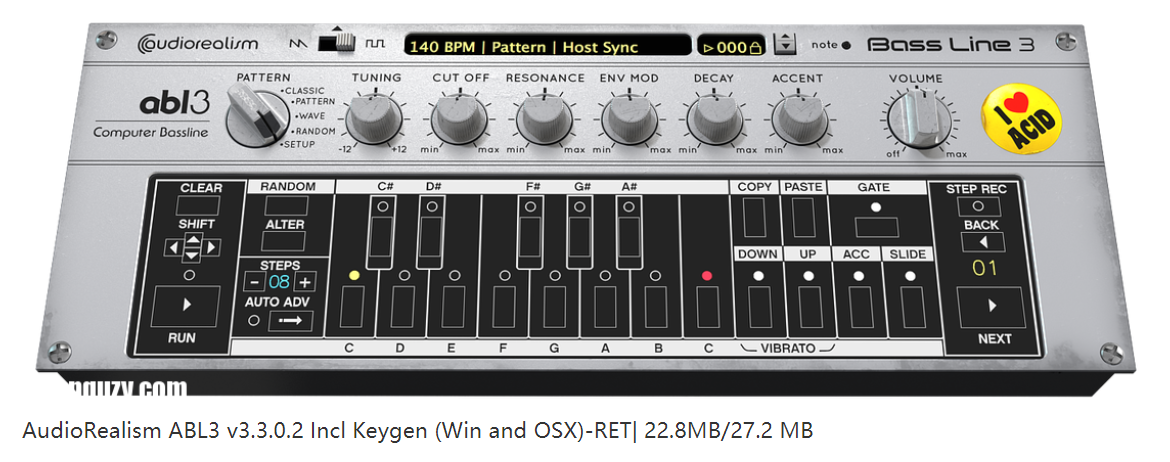Click the F note key
The image size is (1170, 462).
point(504,306)
